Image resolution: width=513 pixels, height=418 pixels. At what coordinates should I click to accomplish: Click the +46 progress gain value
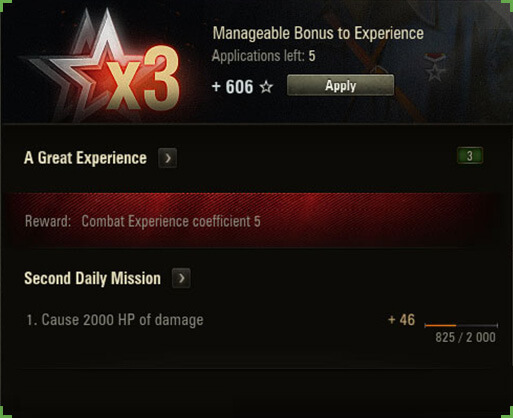(402, 320)
